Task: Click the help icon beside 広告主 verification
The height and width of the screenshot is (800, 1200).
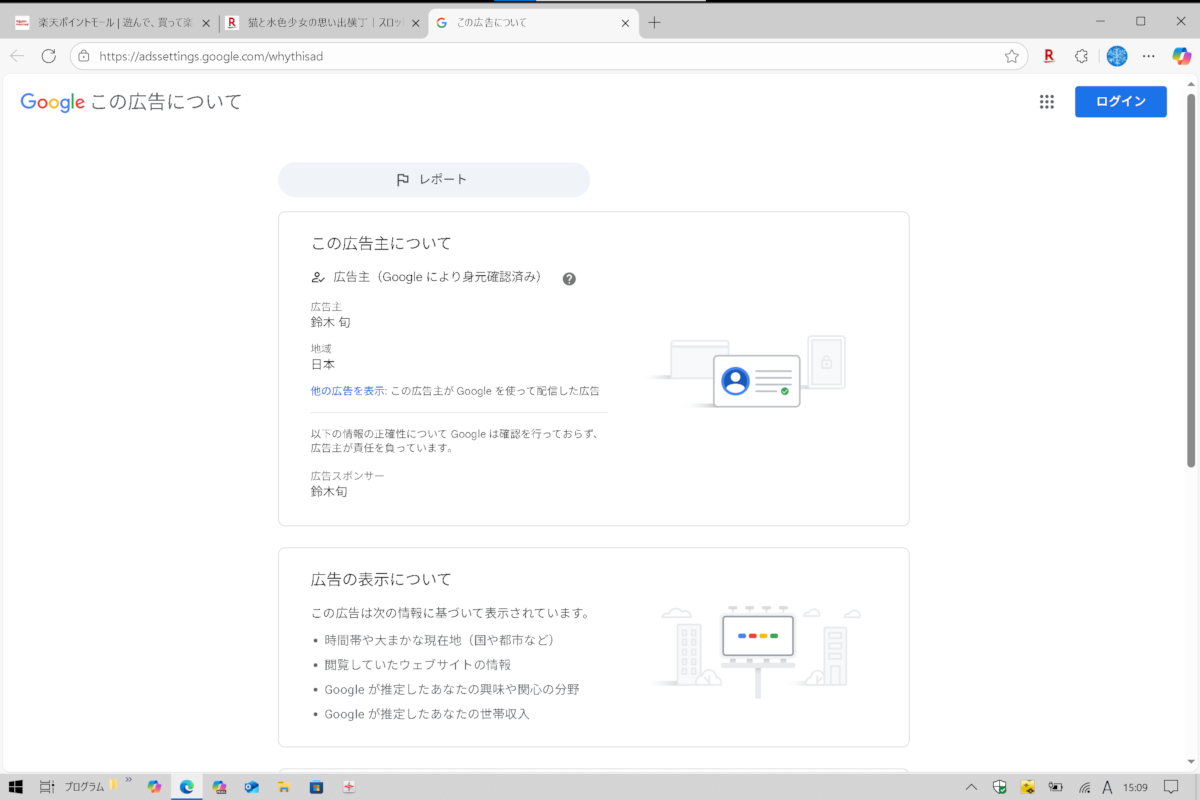Action: tap(569, 279)
